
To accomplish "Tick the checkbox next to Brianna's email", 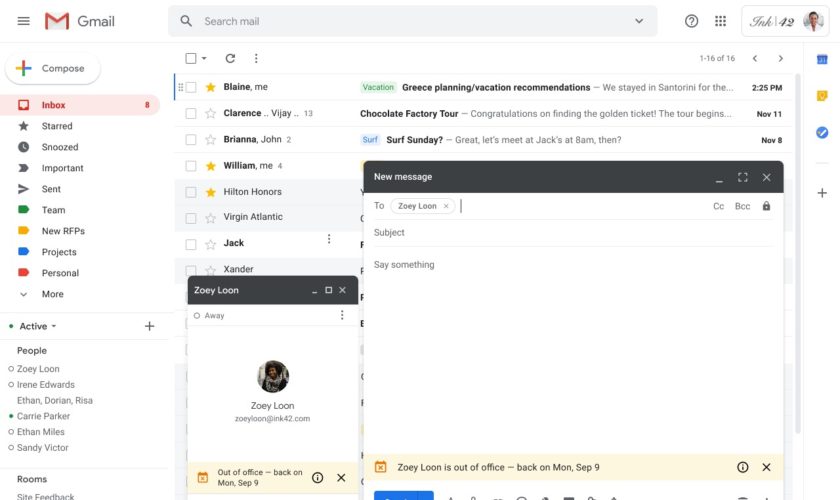I will (191, 140).
